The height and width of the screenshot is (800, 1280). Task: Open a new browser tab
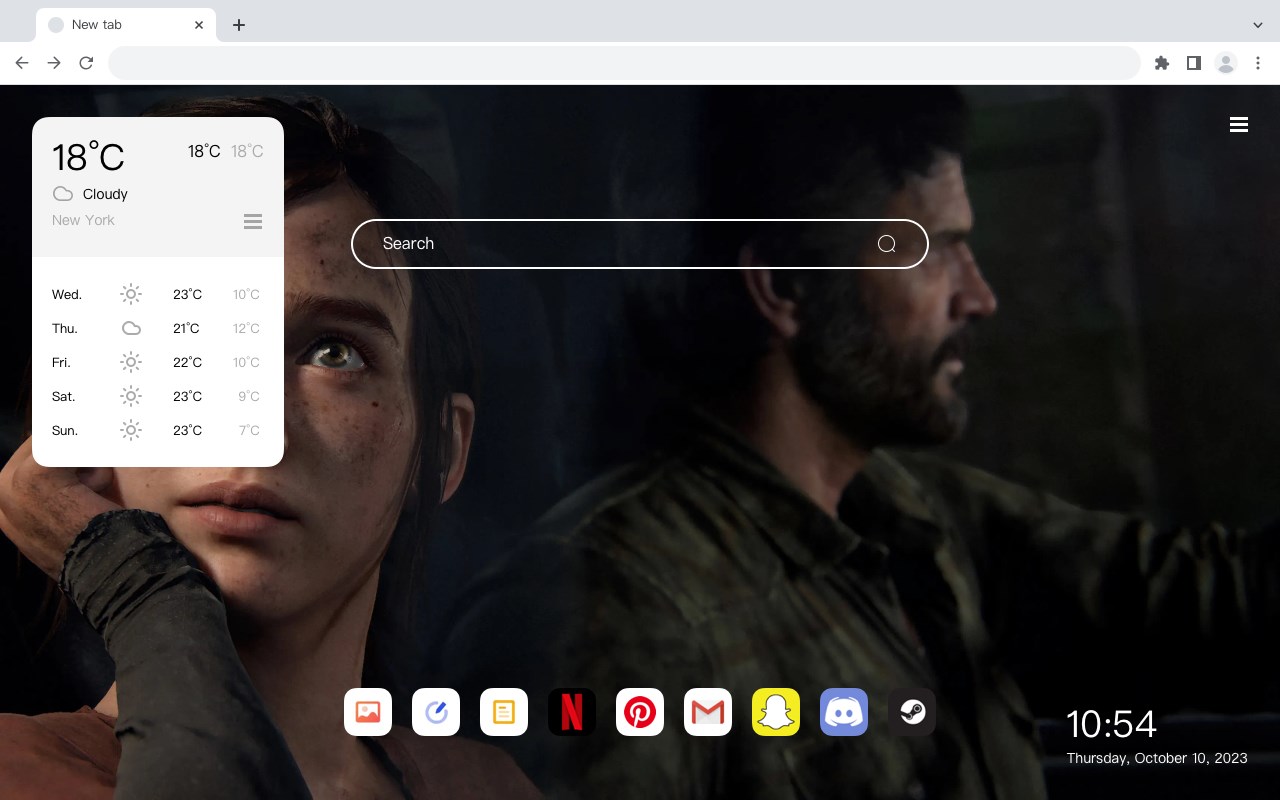[x=238, y=25]
